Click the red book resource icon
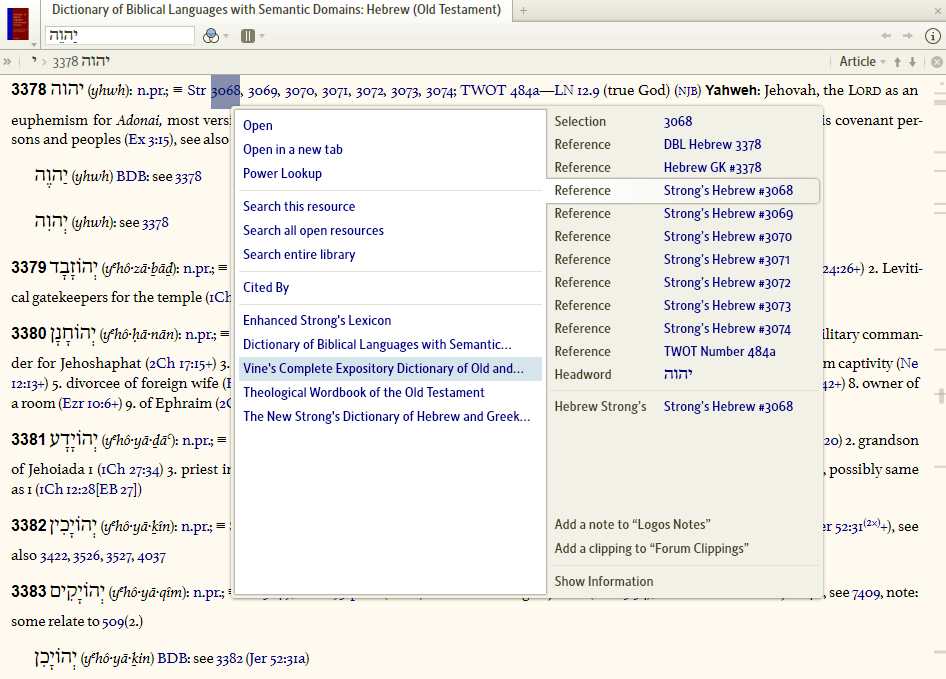This screenshot has height=679, width=946. [x=18, y=23]
